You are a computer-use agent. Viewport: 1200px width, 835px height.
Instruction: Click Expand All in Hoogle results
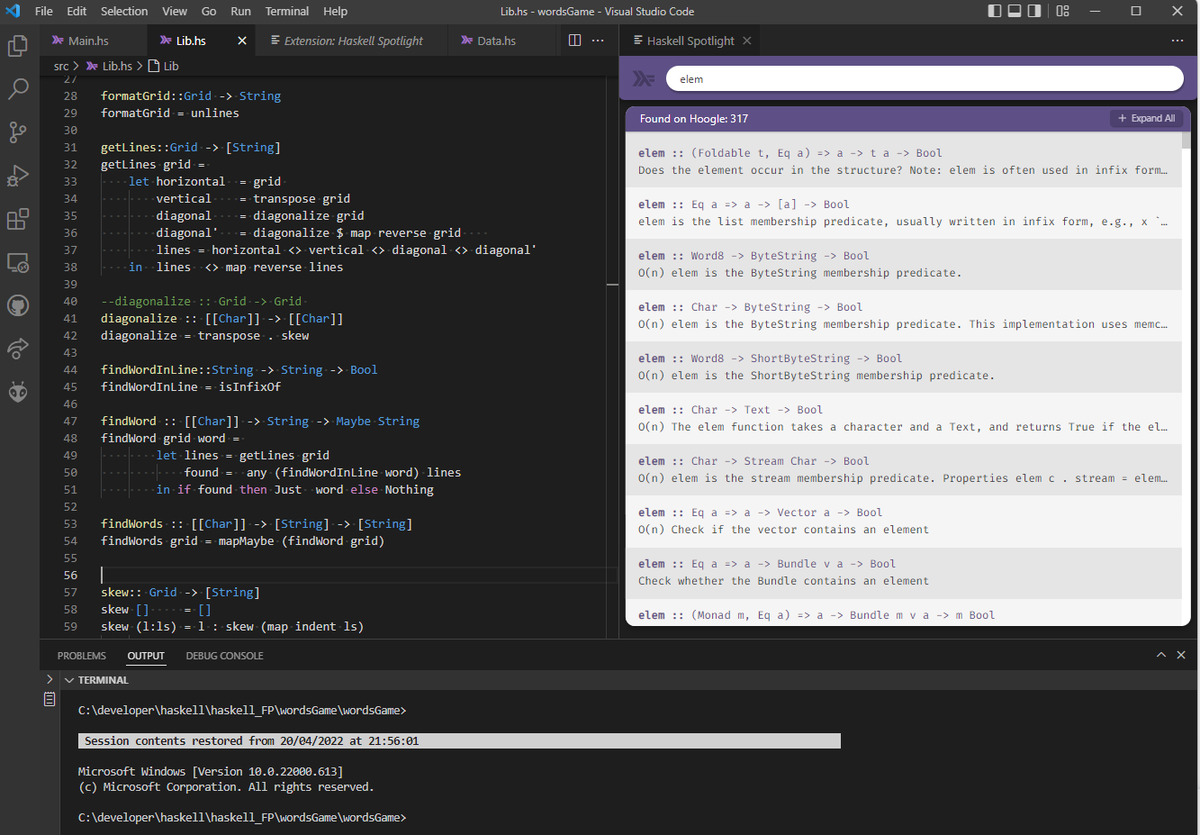pyautogui.click(x=1146, y=118)
